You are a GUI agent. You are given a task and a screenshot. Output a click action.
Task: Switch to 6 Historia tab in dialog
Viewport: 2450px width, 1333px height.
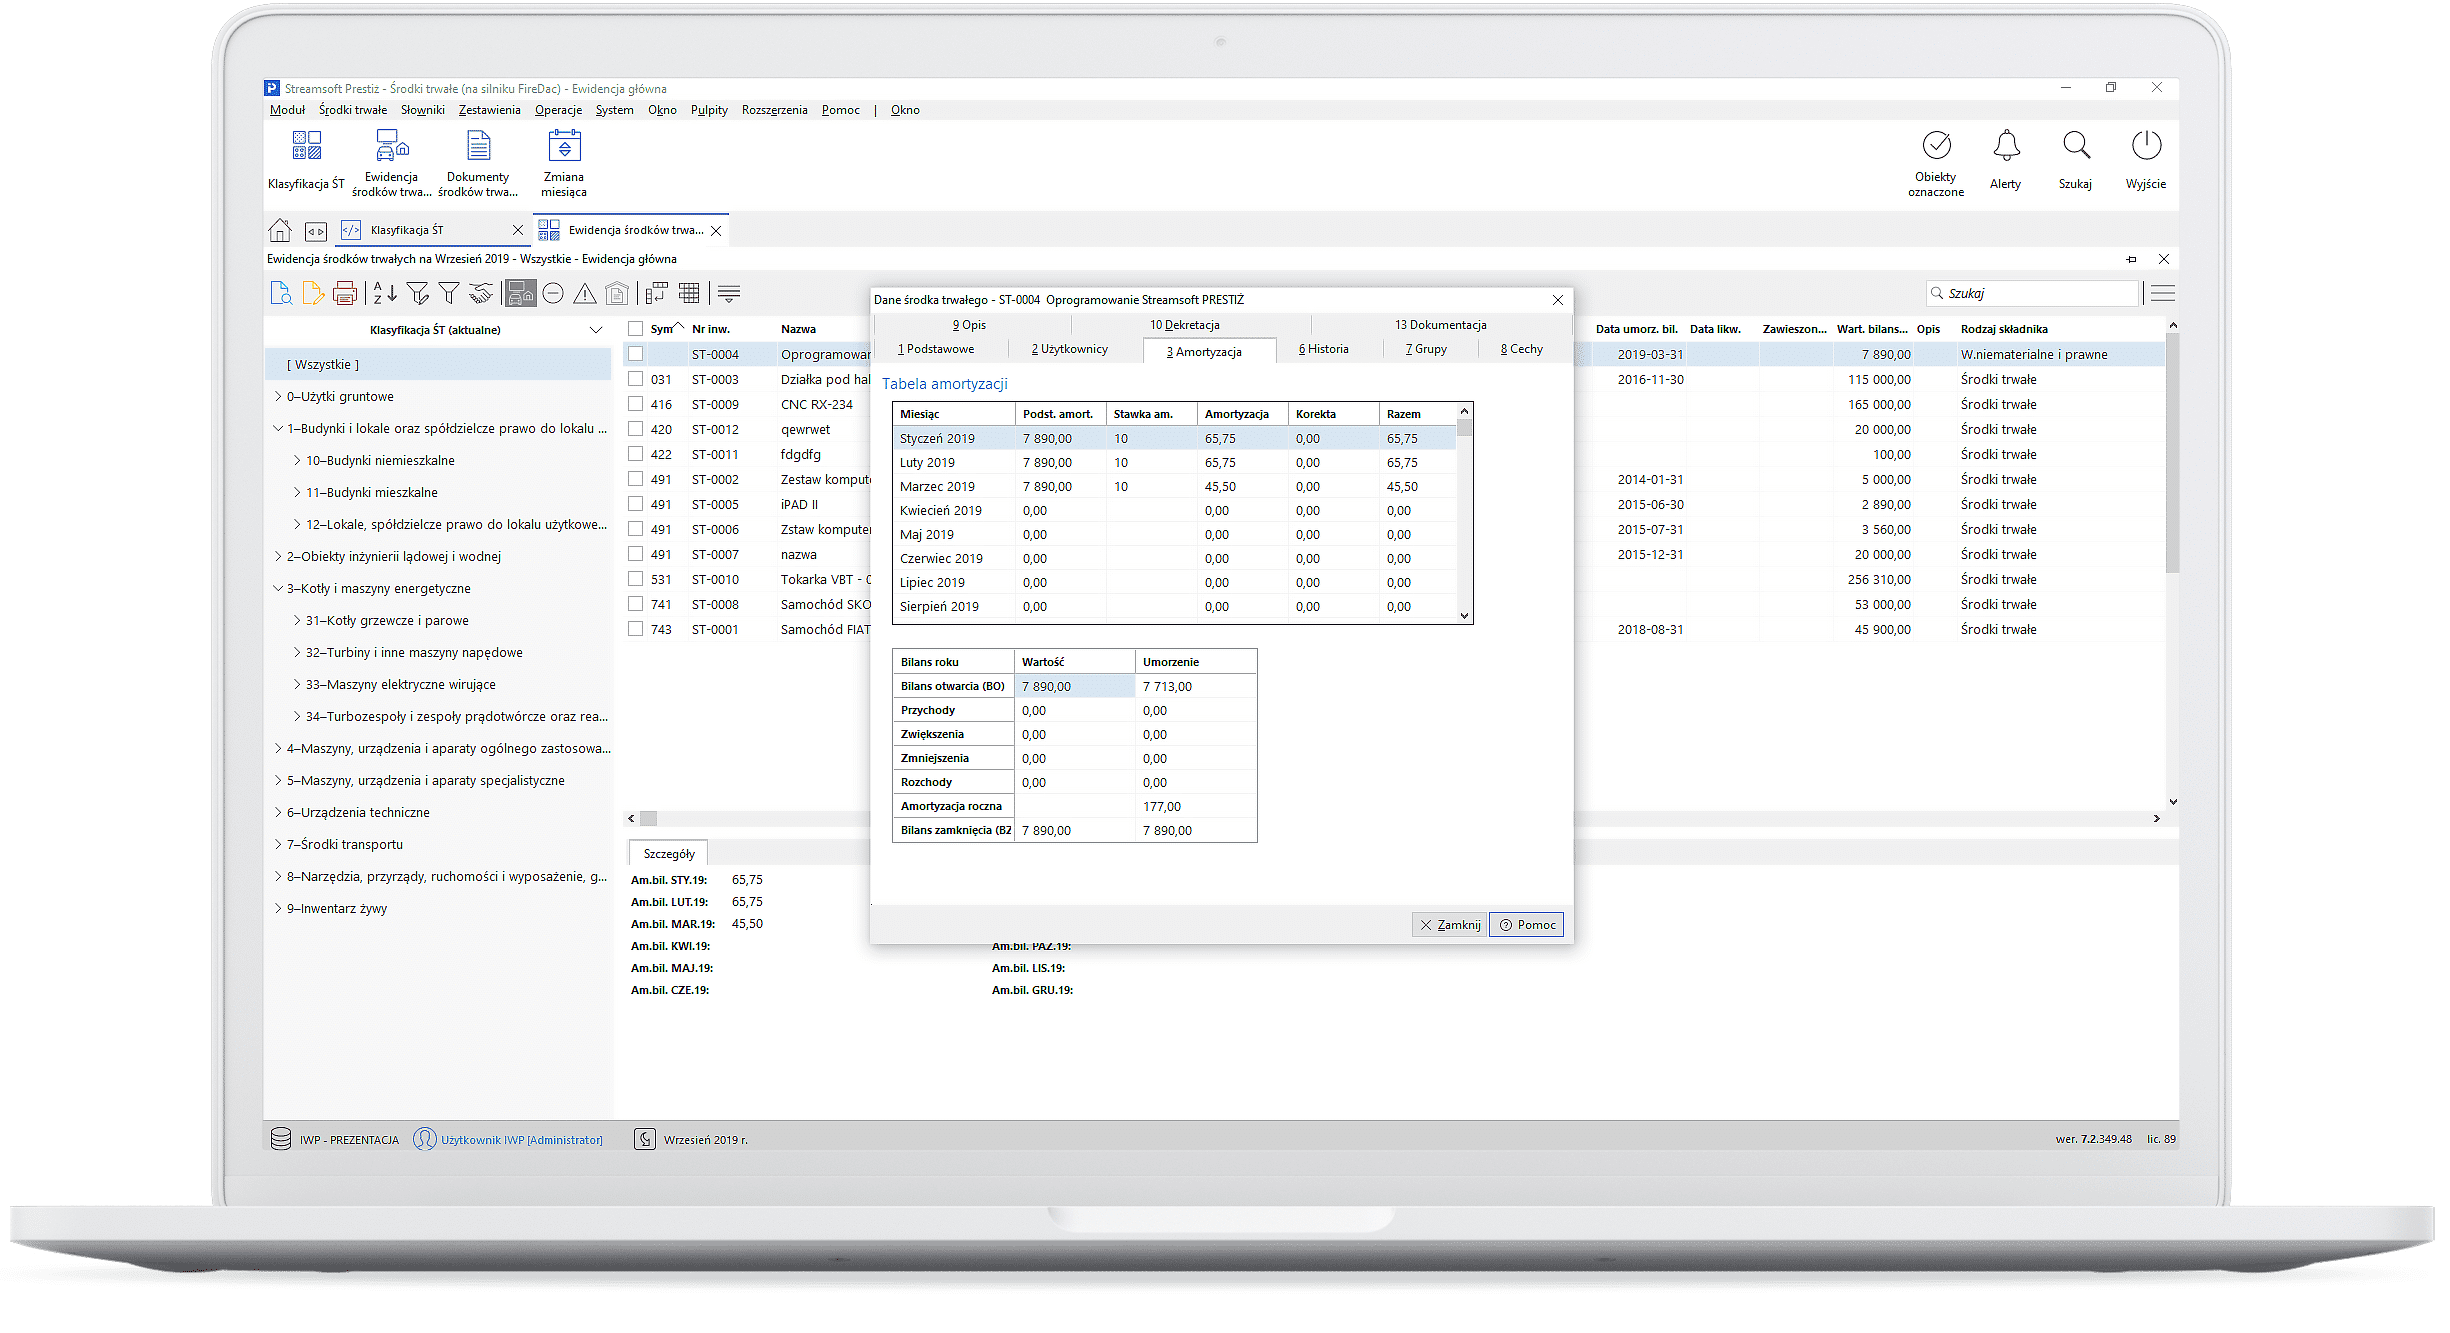[x=1324, y=349]
